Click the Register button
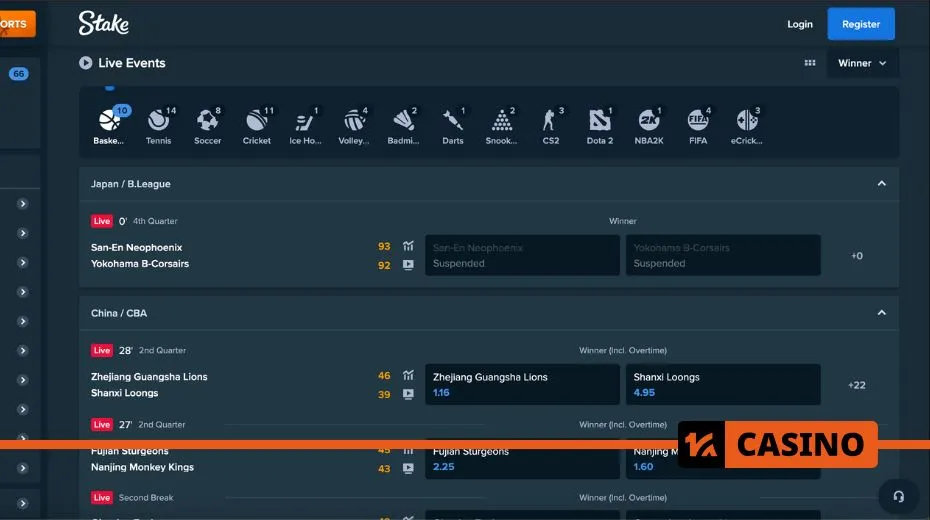 click(861, 24)
